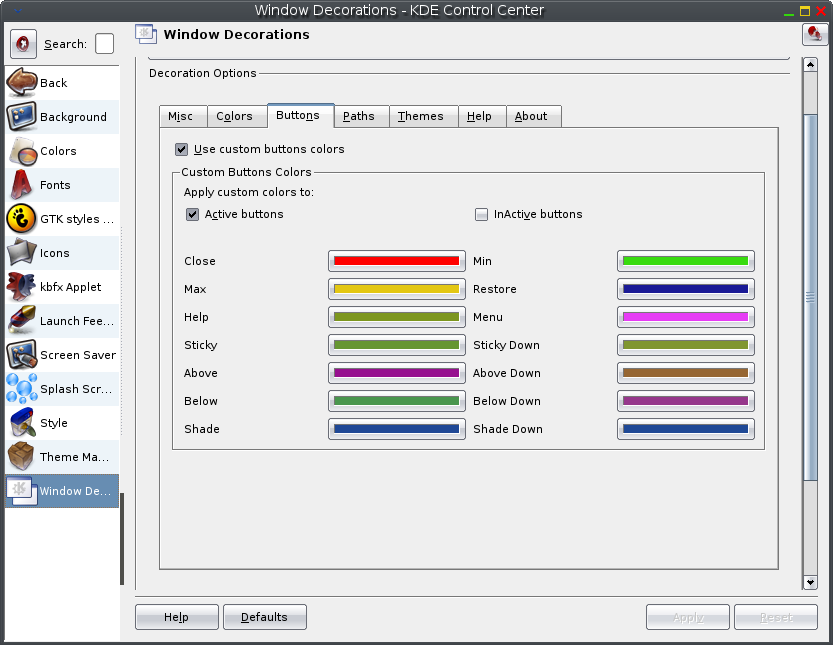This screenshot has width=833, height=645.
Task: Click the clear search icon button
Action: click(23, 44)
